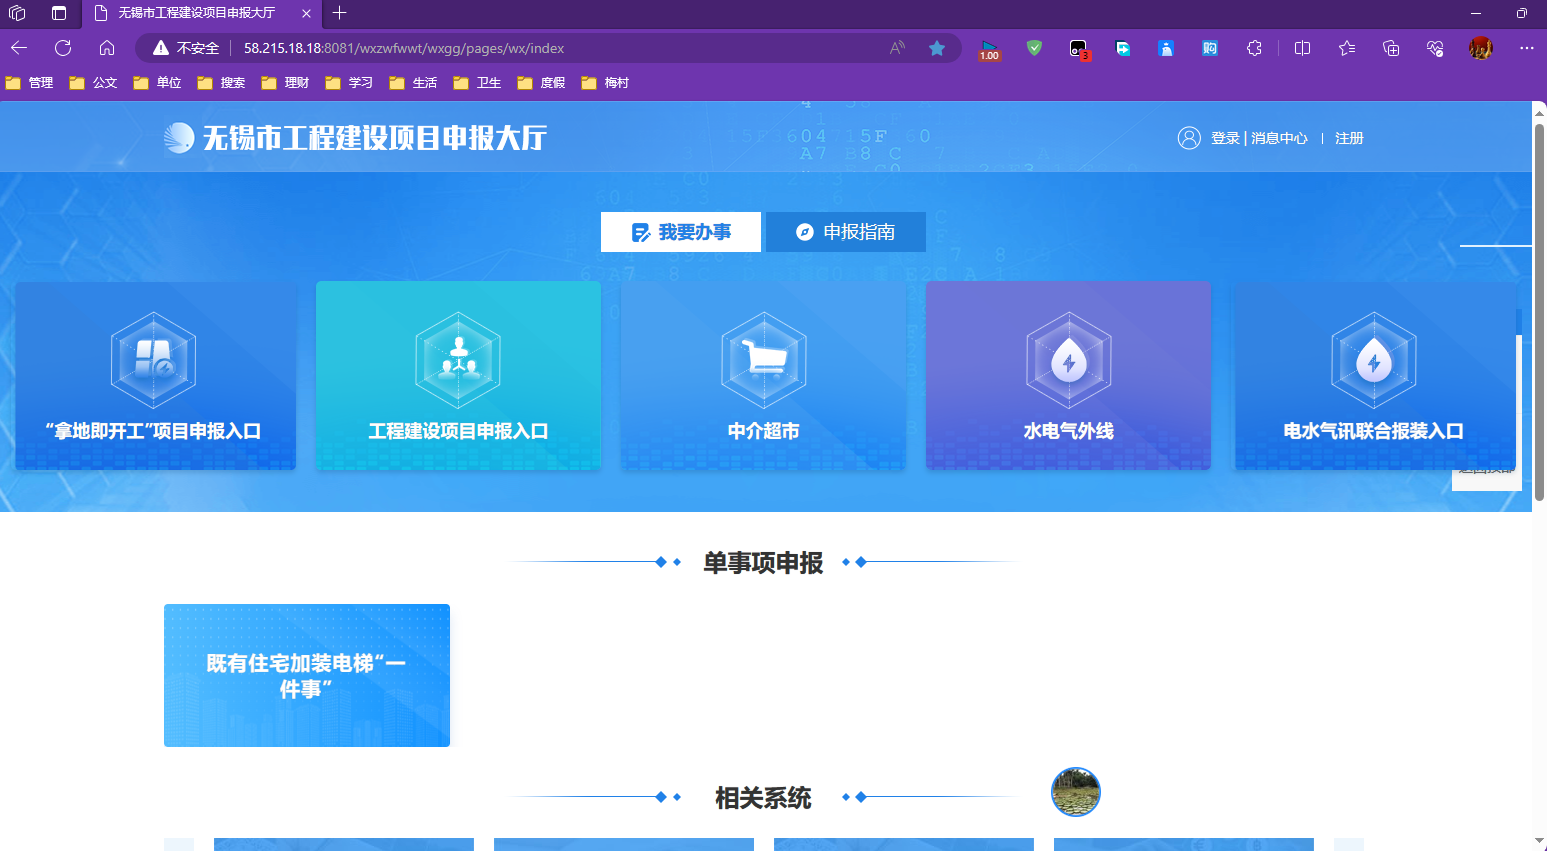Click the 中介超市 shopping cart icon
Viewport: 1547px width, 851px height.
(x=763, y=360)
